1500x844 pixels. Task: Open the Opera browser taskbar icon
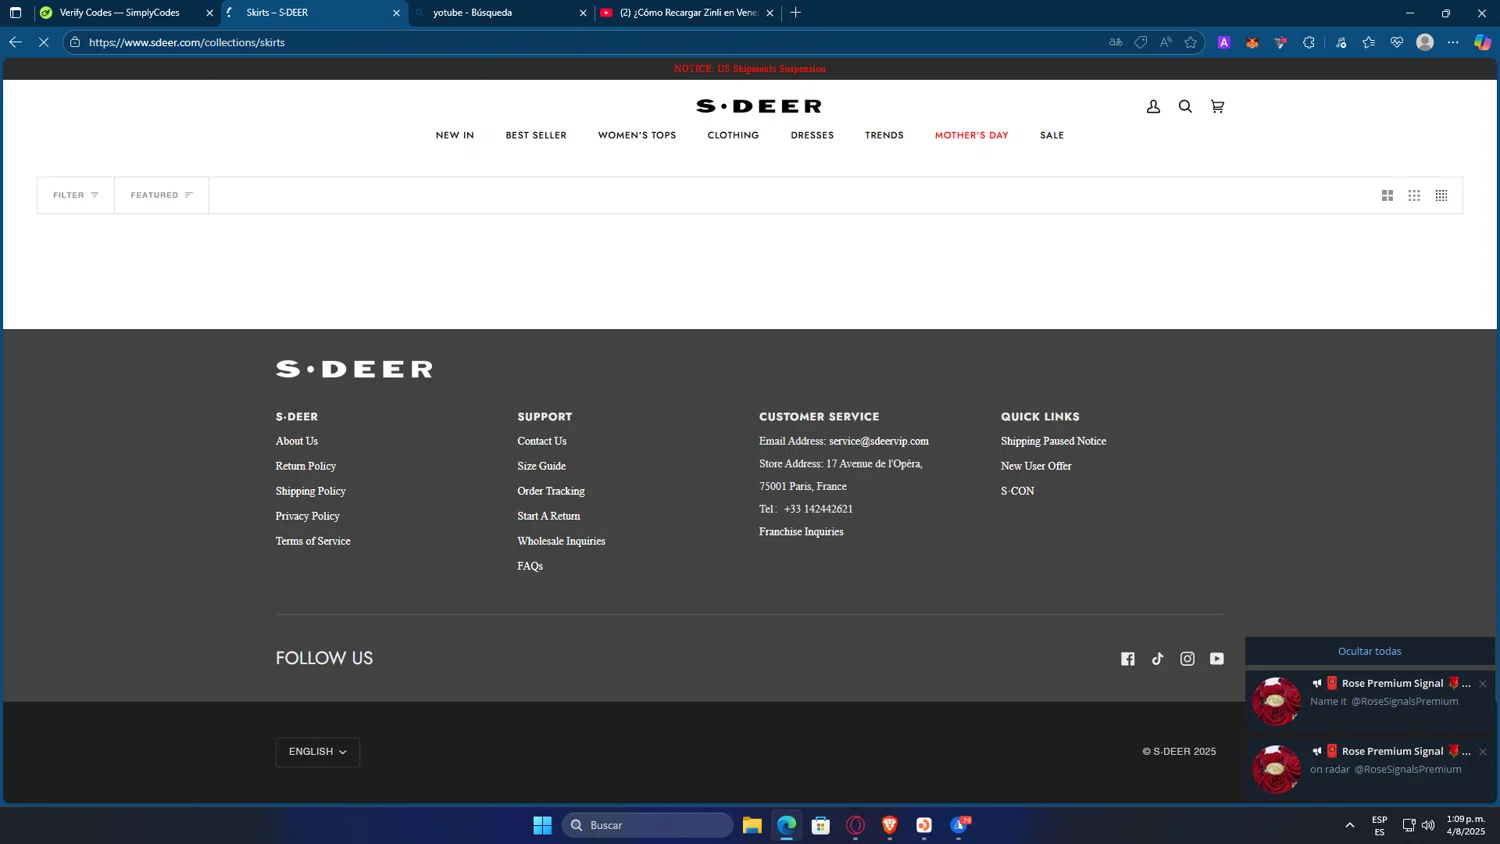pos(855,825)
